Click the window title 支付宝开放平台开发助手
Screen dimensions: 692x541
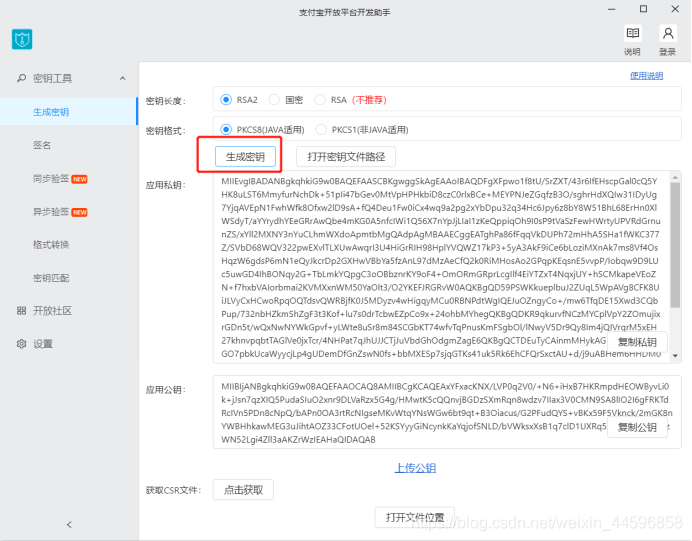point(345,12)
